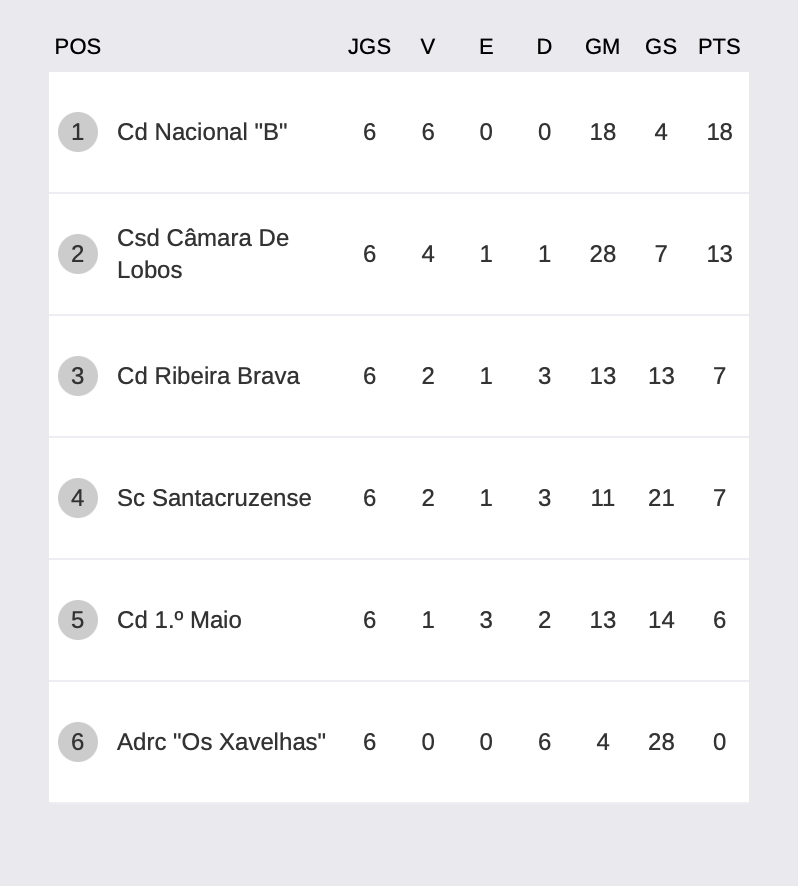
Task: Click the V wins column header
Action: [x=428, y=47]
